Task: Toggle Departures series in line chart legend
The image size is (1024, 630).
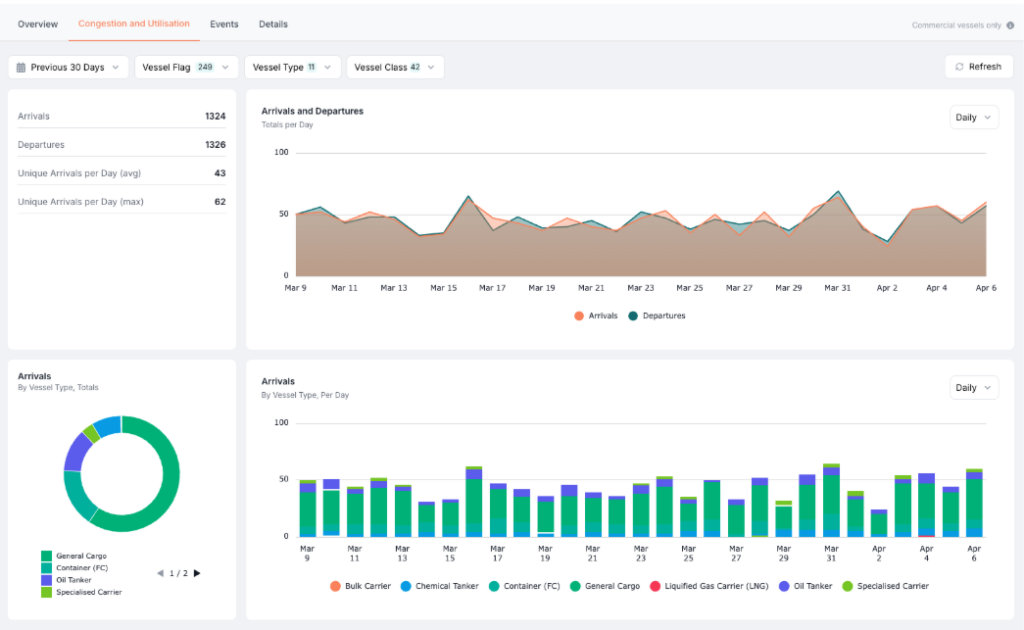Action: (x=633, y=316)
